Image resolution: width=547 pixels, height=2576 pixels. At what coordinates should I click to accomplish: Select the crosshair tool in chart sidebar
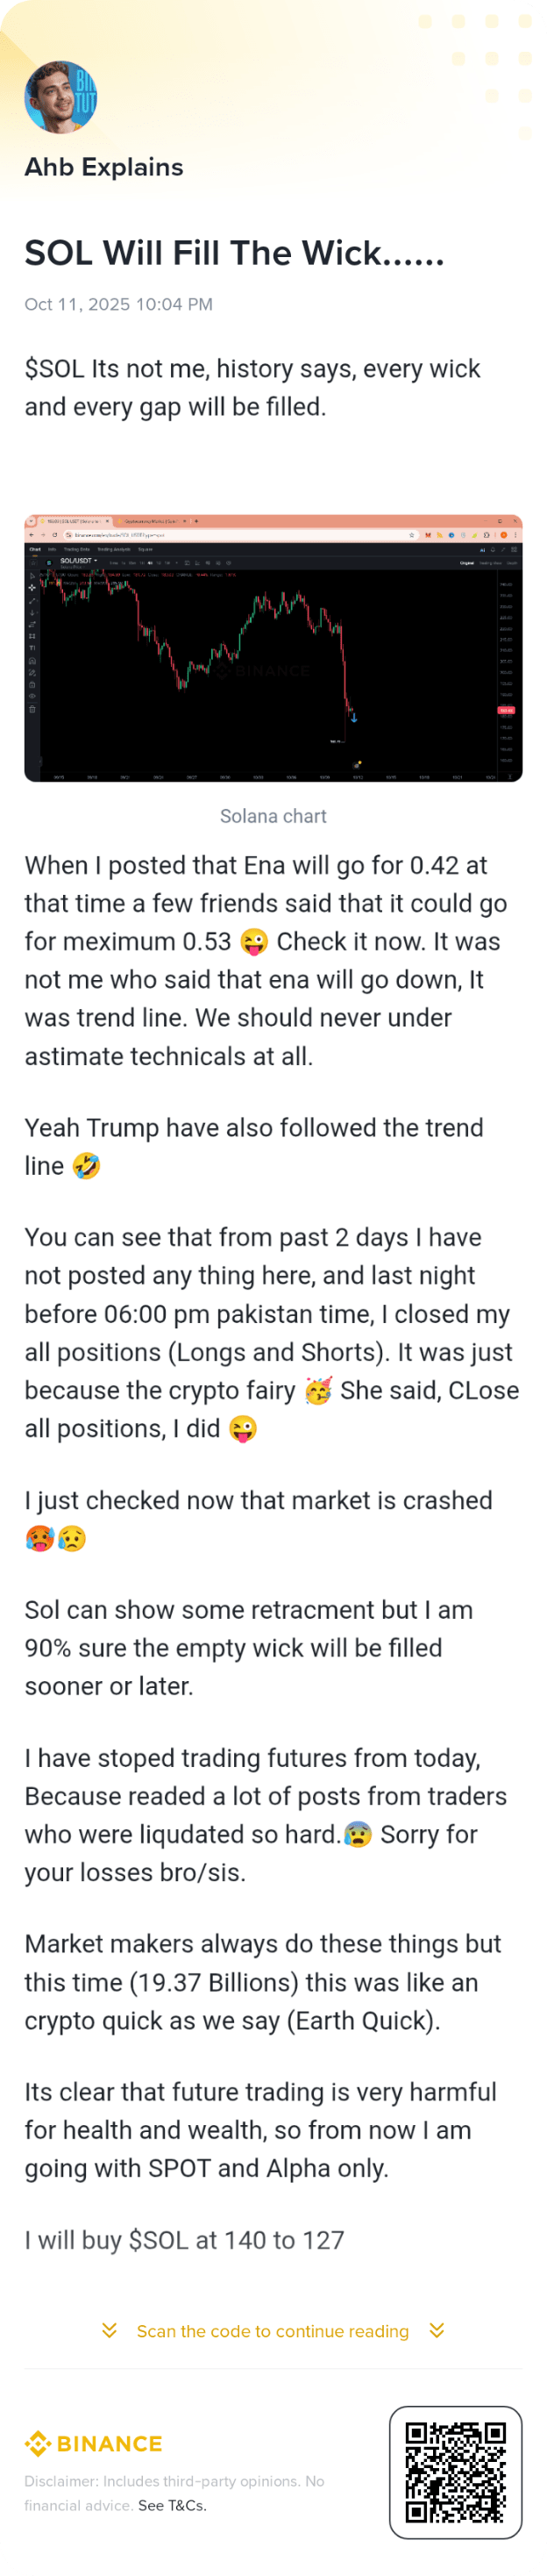coord(32,588)
